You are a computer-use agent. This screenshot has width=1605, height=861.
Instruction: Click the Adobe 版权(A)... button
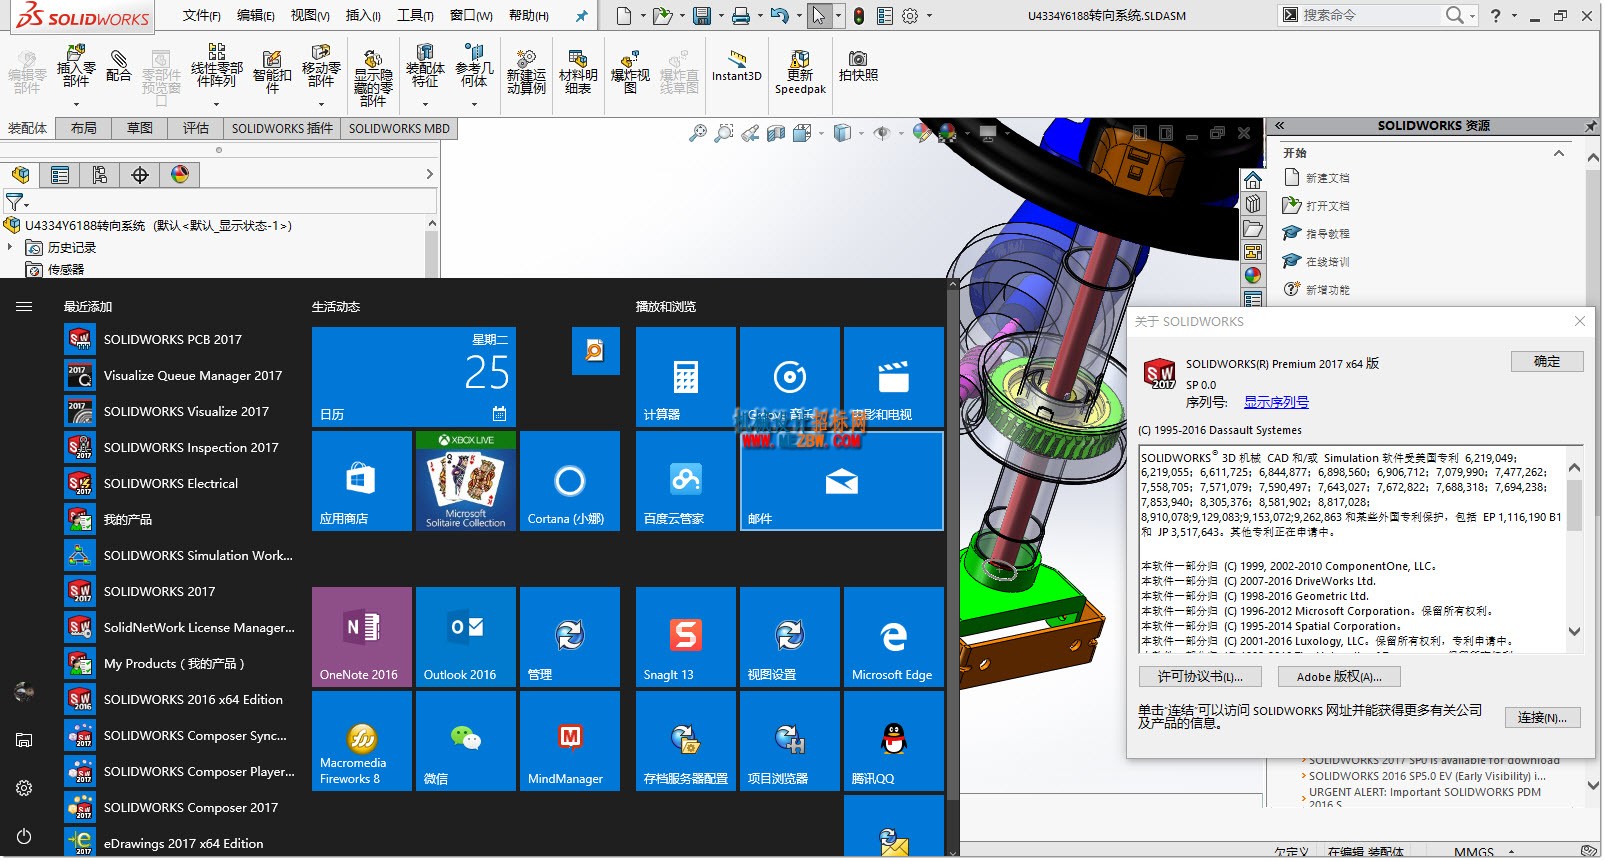pyautogui.click(x=1339, y=677)
